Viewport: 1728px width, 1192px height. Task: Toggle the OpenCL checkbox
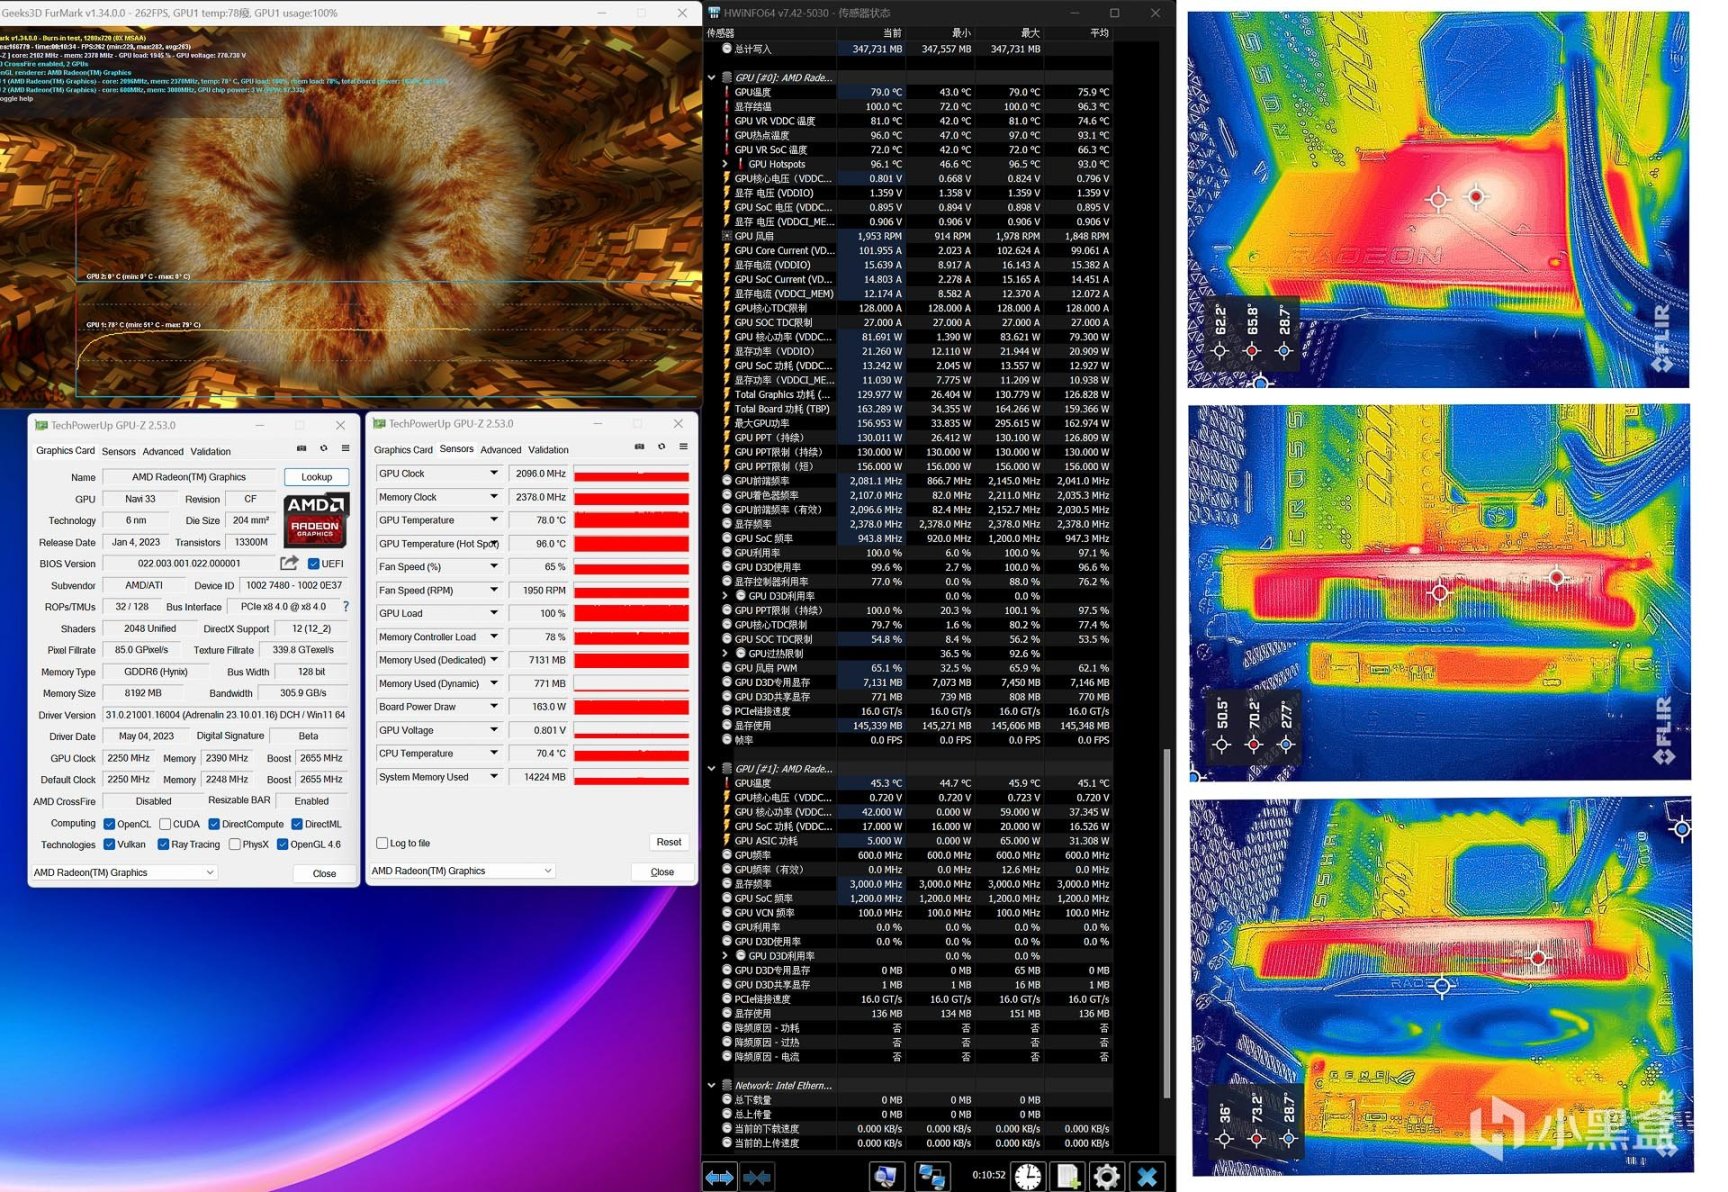coord(109,824)
